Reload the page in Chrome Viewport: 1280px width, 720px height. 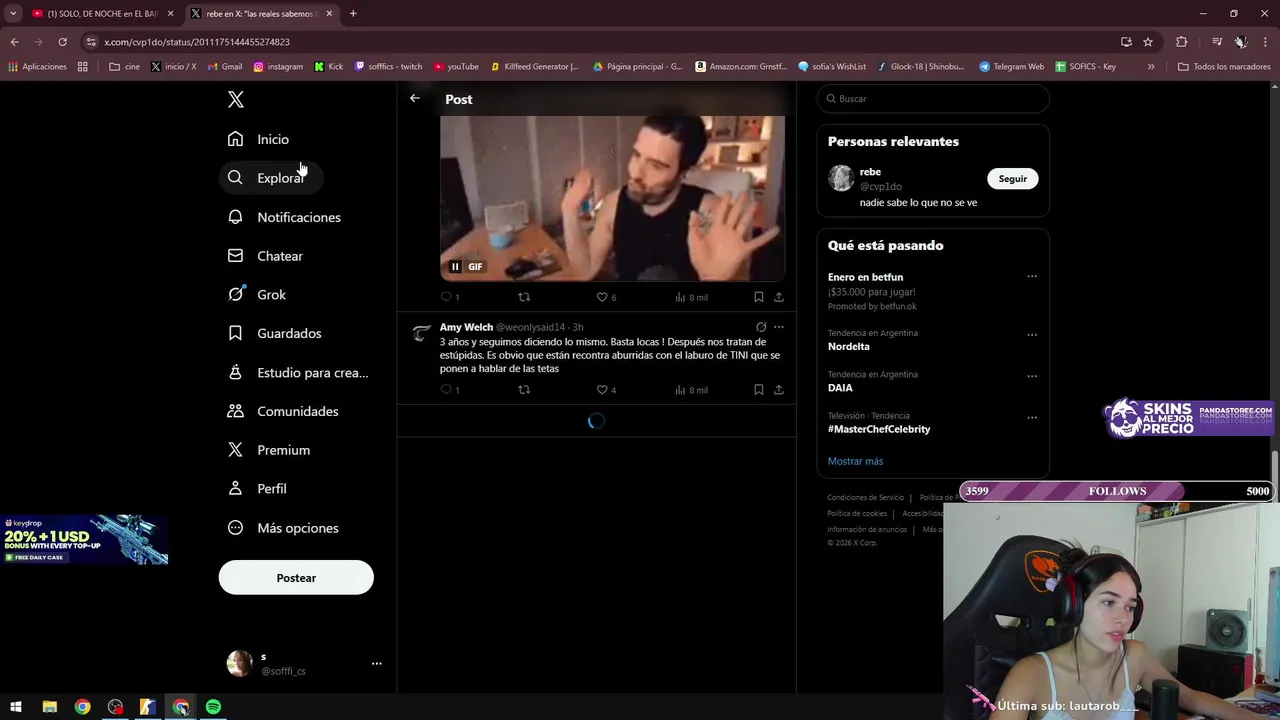coord(62,42)
